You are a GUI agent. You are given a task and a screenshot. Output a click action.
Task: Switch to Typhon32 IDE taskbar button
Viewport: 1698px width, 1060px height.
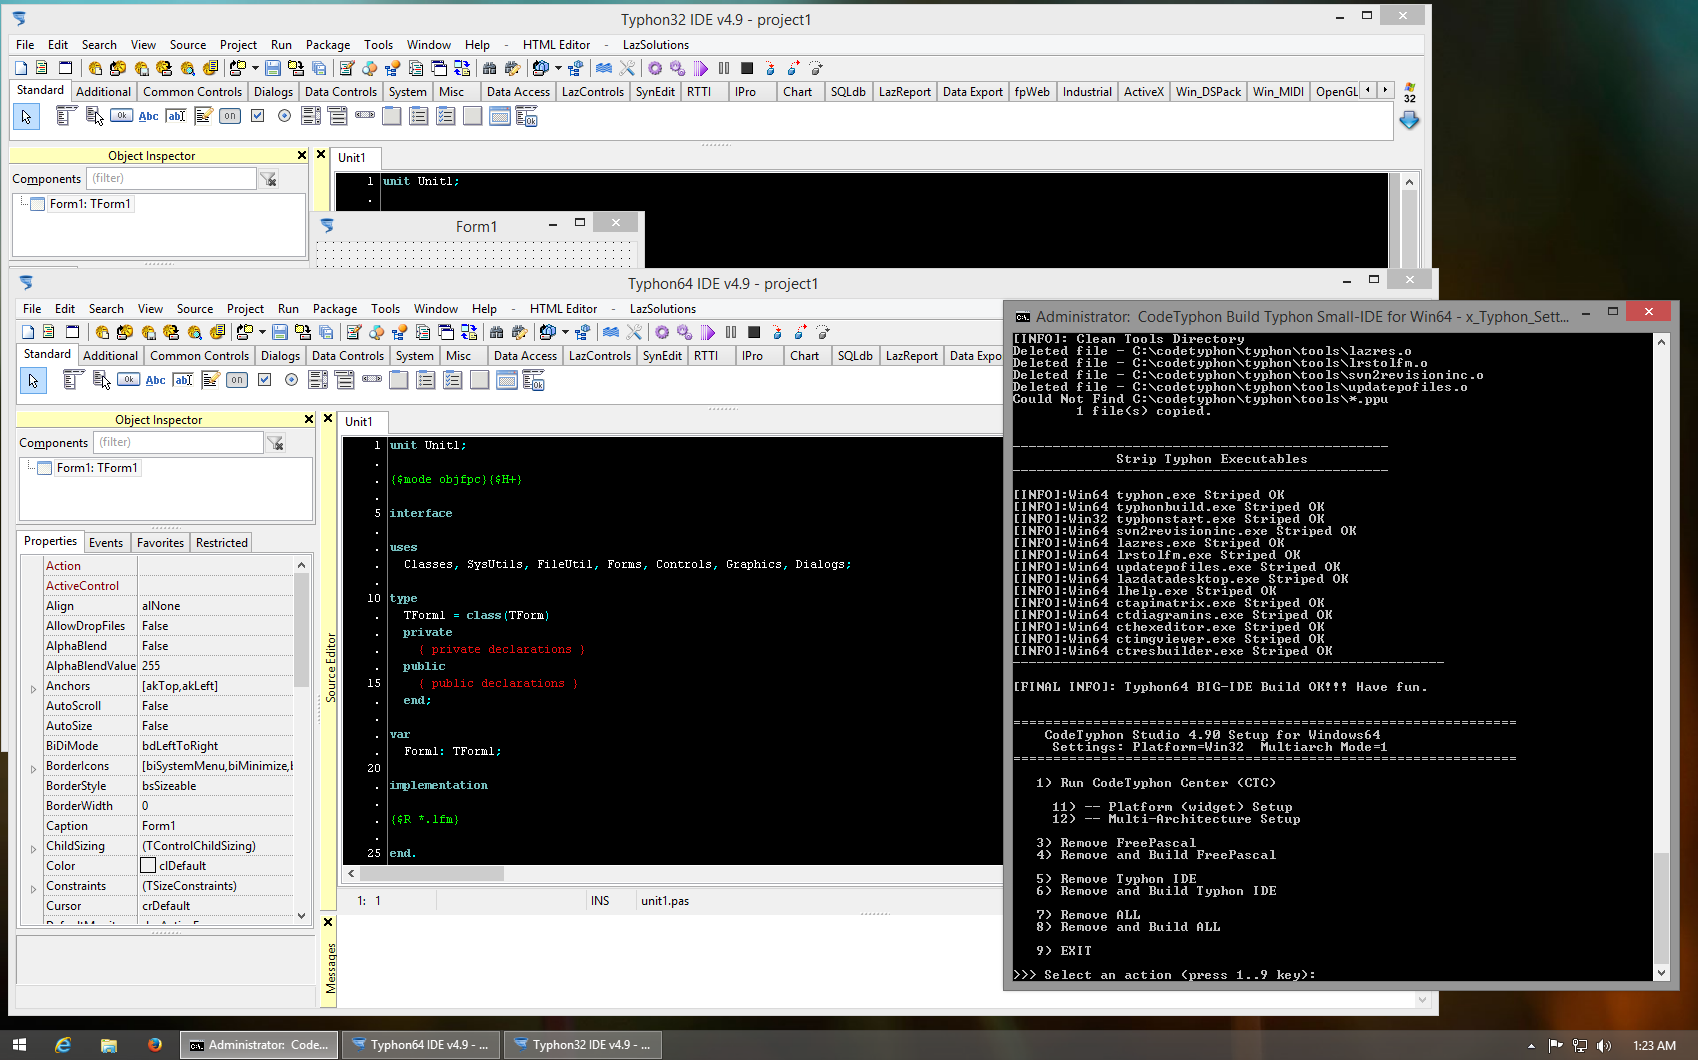pyautogui.click(x=582, y=1045)
